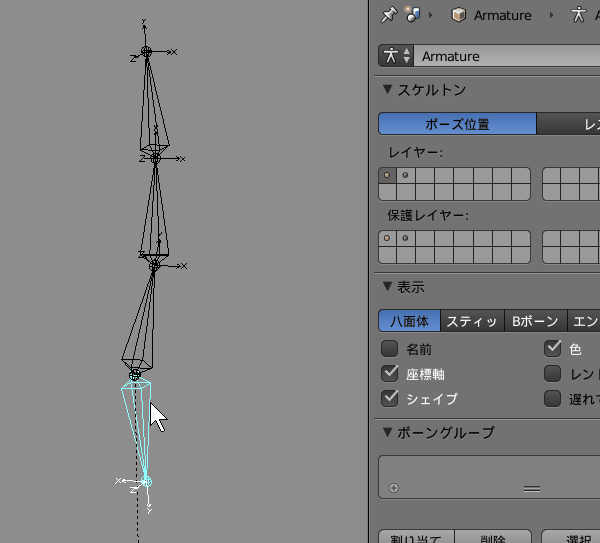
Task: Select the ポーズ位置 button
Action: pos(457,124)
